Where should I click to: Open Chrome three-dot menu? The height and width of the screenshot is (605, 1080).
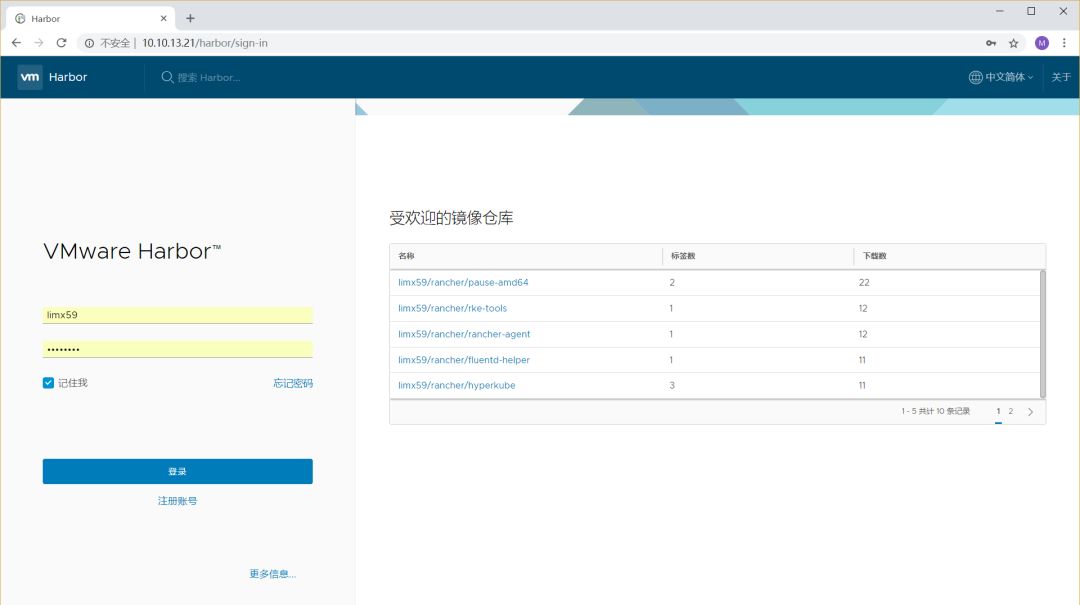pyautogui.click(x=1064, y=43)
